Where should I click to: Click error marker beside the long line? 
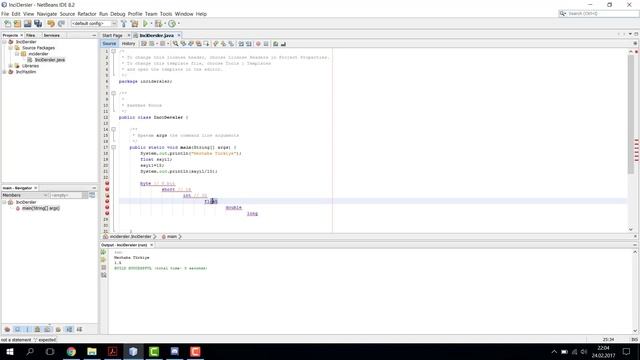coord(107,213)
